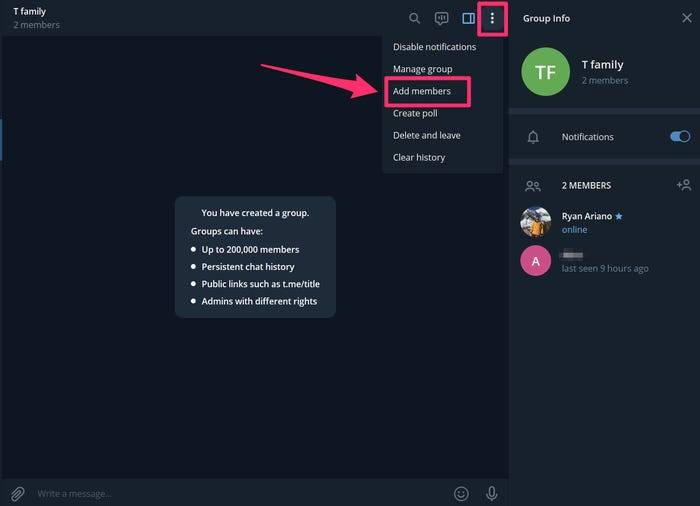The height and width of the screenshot is (506, 700).
Task: Click the add member icon beside 2 MEMBERS
Action: pyautogui.click(x=683, y=185)
